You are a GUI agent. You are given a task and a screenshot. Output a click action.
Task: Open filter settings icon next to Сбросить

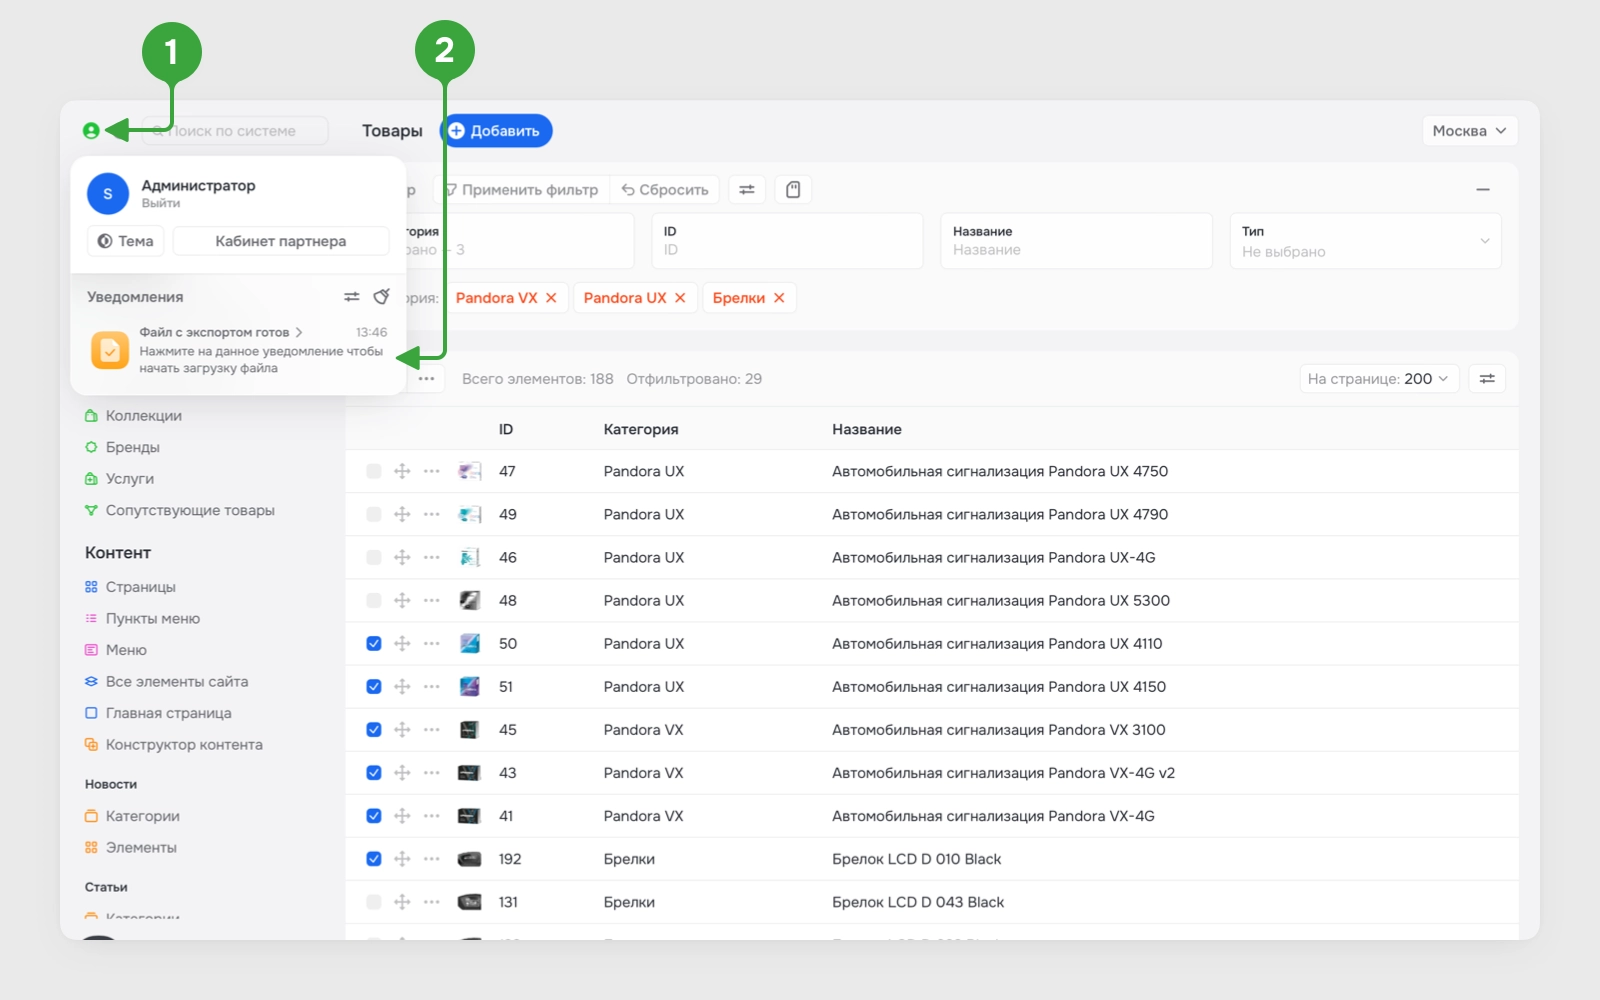747,190
